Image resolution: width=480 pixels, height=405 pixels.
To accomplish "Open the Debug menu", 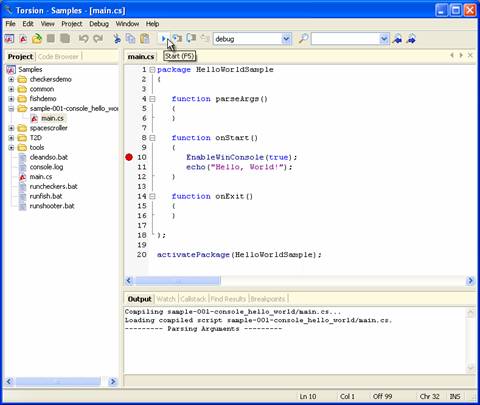I will [x=99, y=24].
